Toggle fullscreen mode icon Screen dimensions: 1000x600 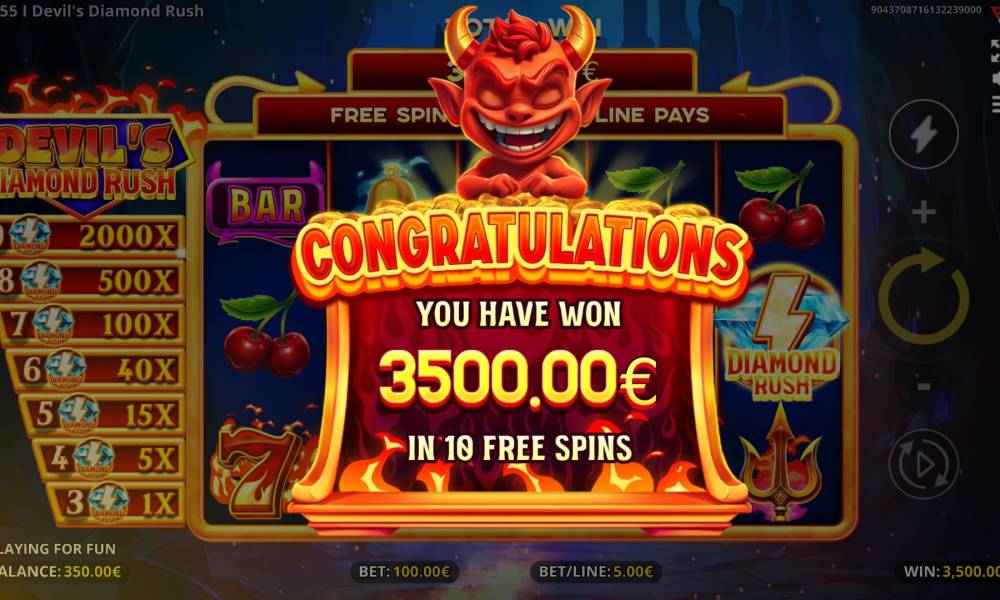995,50
